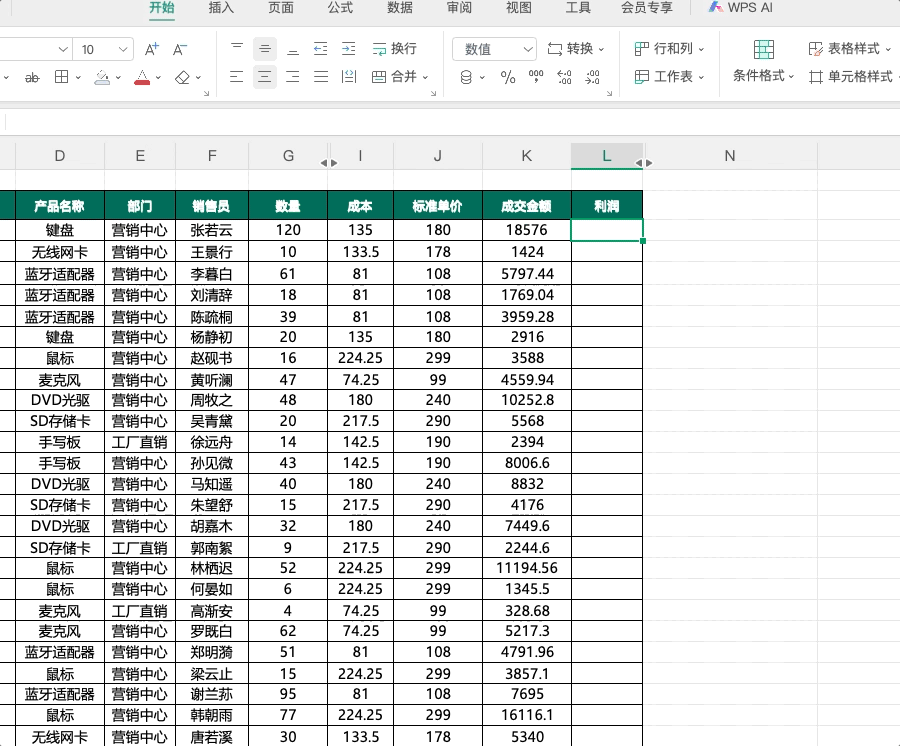This screenshot has width=900, height=746.
Task: Select column L header
Action: pos(607,156)
